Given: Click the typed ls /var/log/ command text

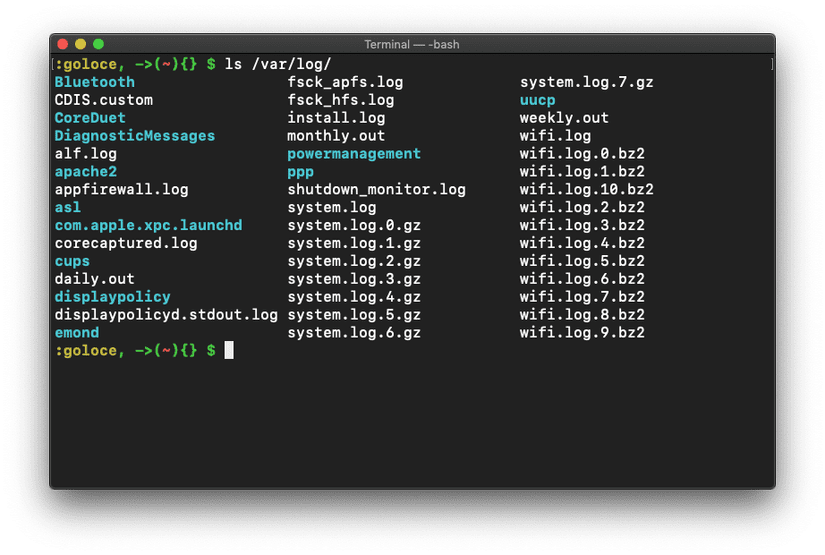Looking at the screenshot, I should pyautogui.click(x=278, y=64).
